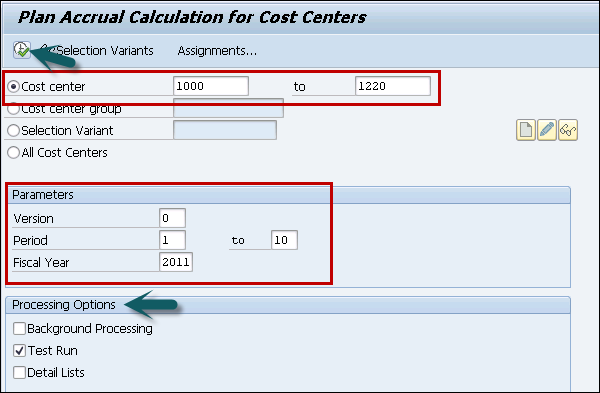Select the Cost center radio button

click(x=13, y=86)
